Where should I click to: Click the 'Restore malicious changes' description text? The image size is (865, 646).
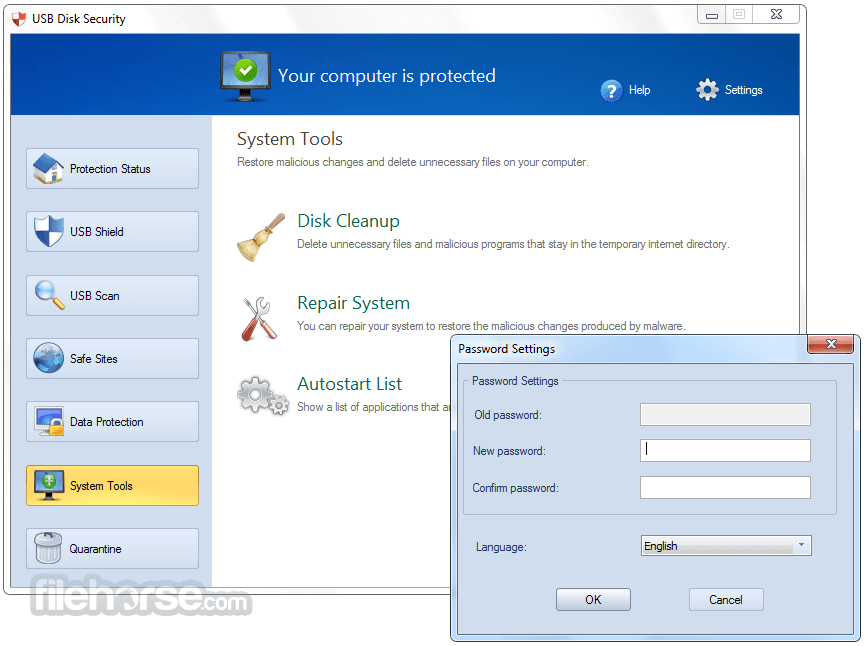click(x=413, y=162)
